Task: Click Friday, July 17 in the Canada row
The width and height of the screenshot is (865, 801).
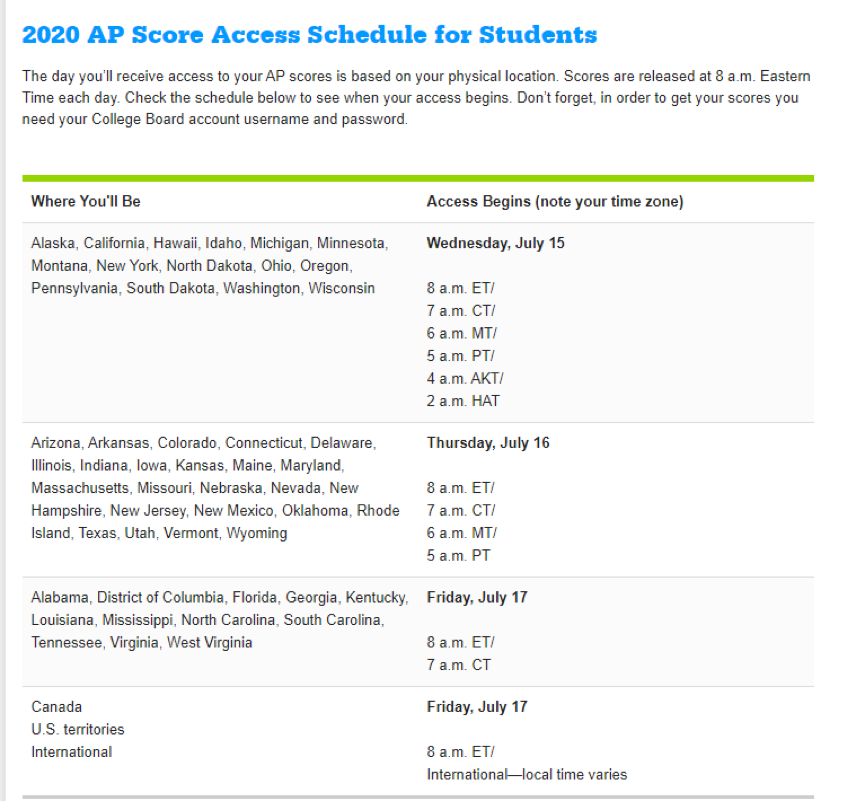Action: (x=476, y=707)
